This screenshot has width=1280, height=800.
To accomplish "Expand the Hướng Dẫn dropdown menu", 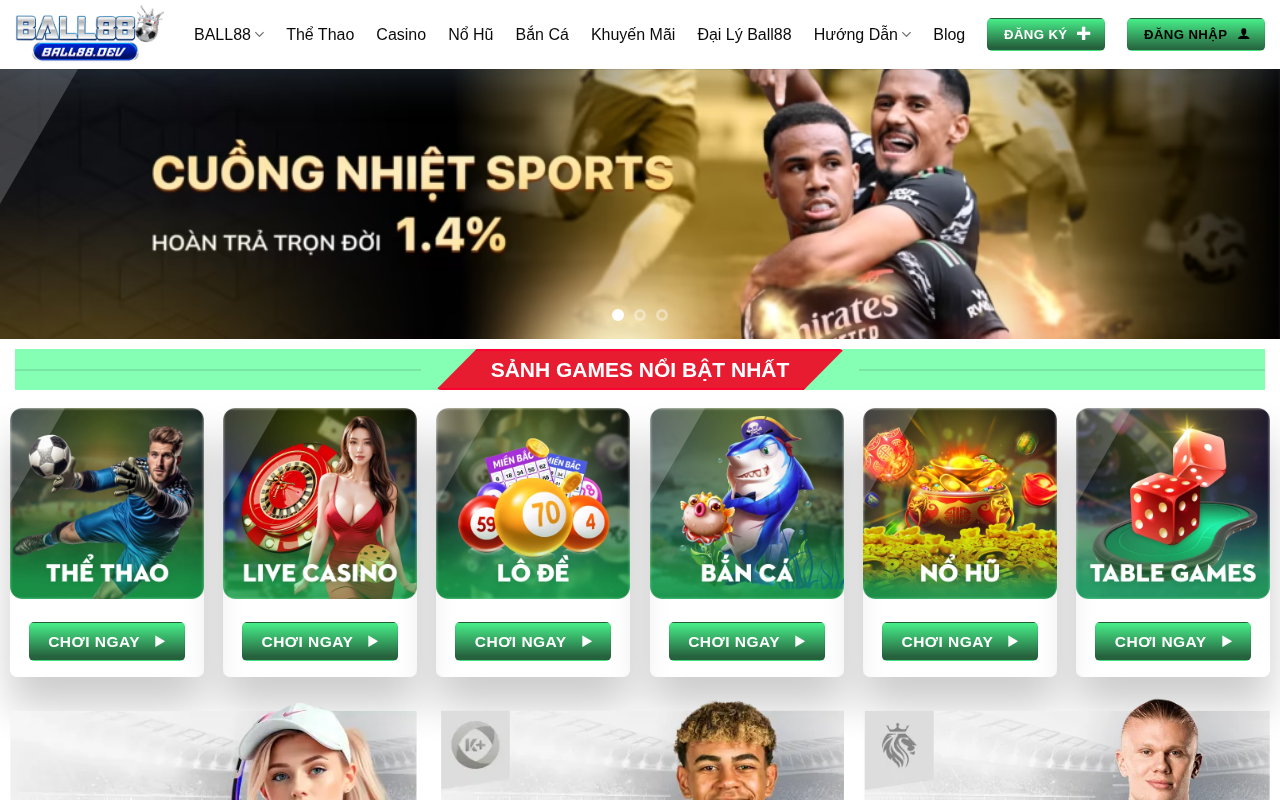I will pyautogui.click(x=862, y=35).
